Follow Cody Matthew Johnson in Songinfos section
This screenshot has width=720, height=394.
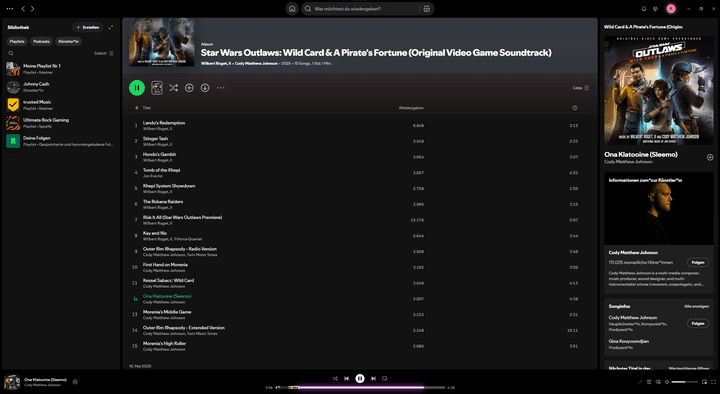pos(698,323)
